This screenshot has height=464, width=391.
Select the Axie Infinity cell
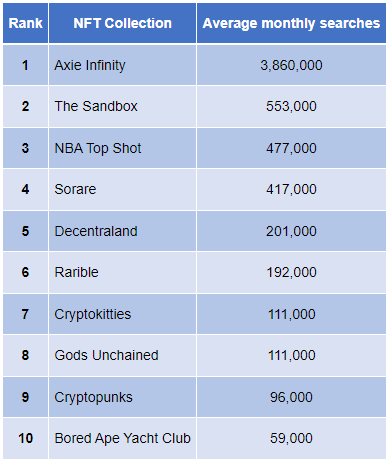pos(122,65)
